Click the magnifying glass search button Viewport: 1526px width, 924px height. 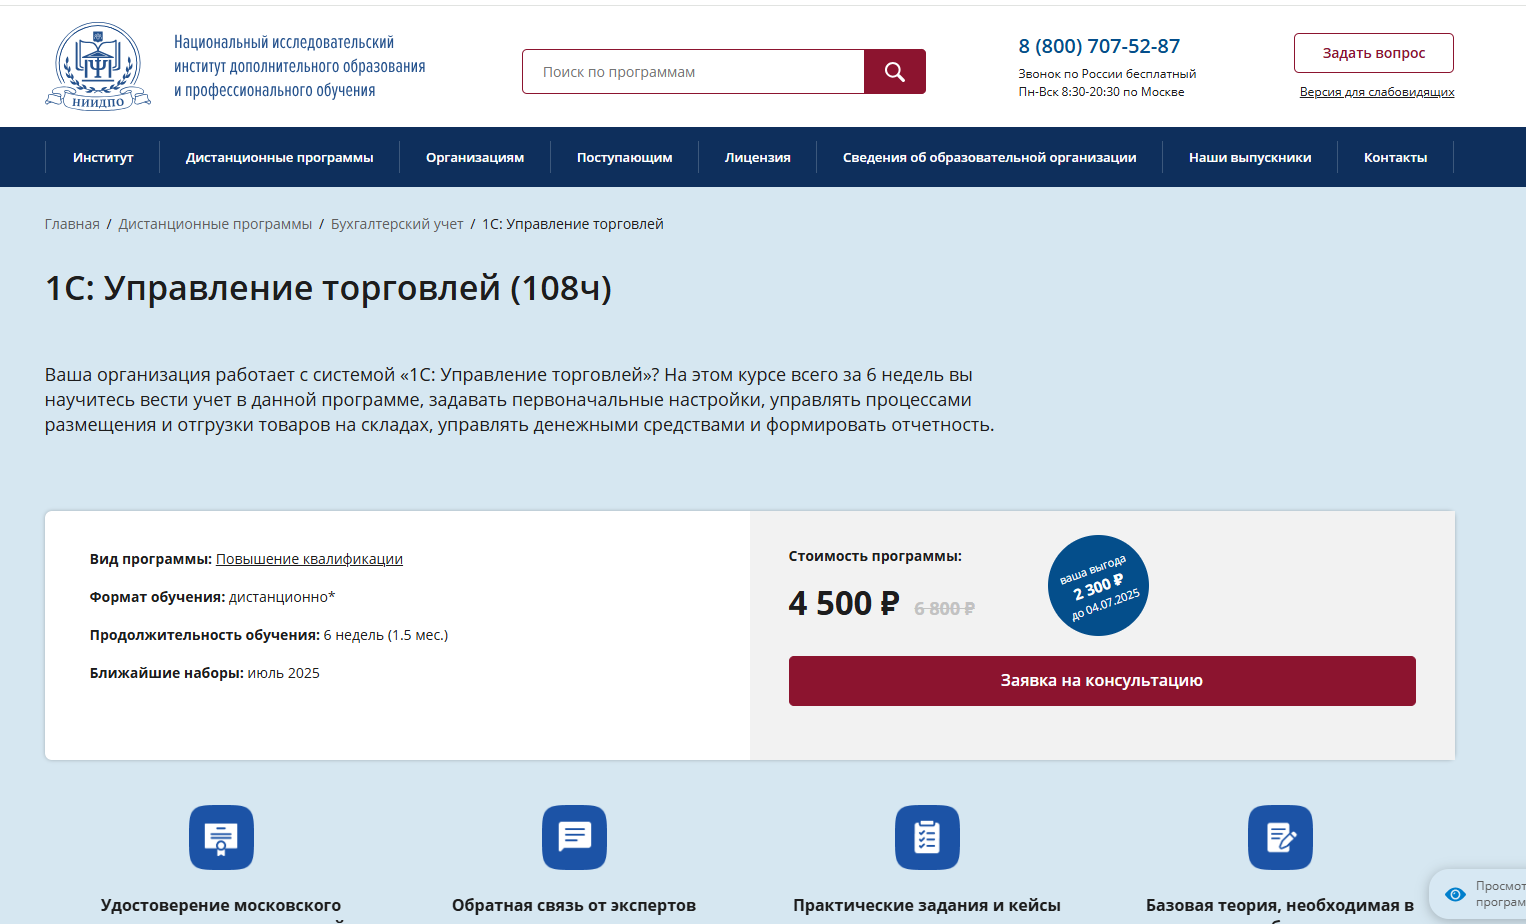895,72
